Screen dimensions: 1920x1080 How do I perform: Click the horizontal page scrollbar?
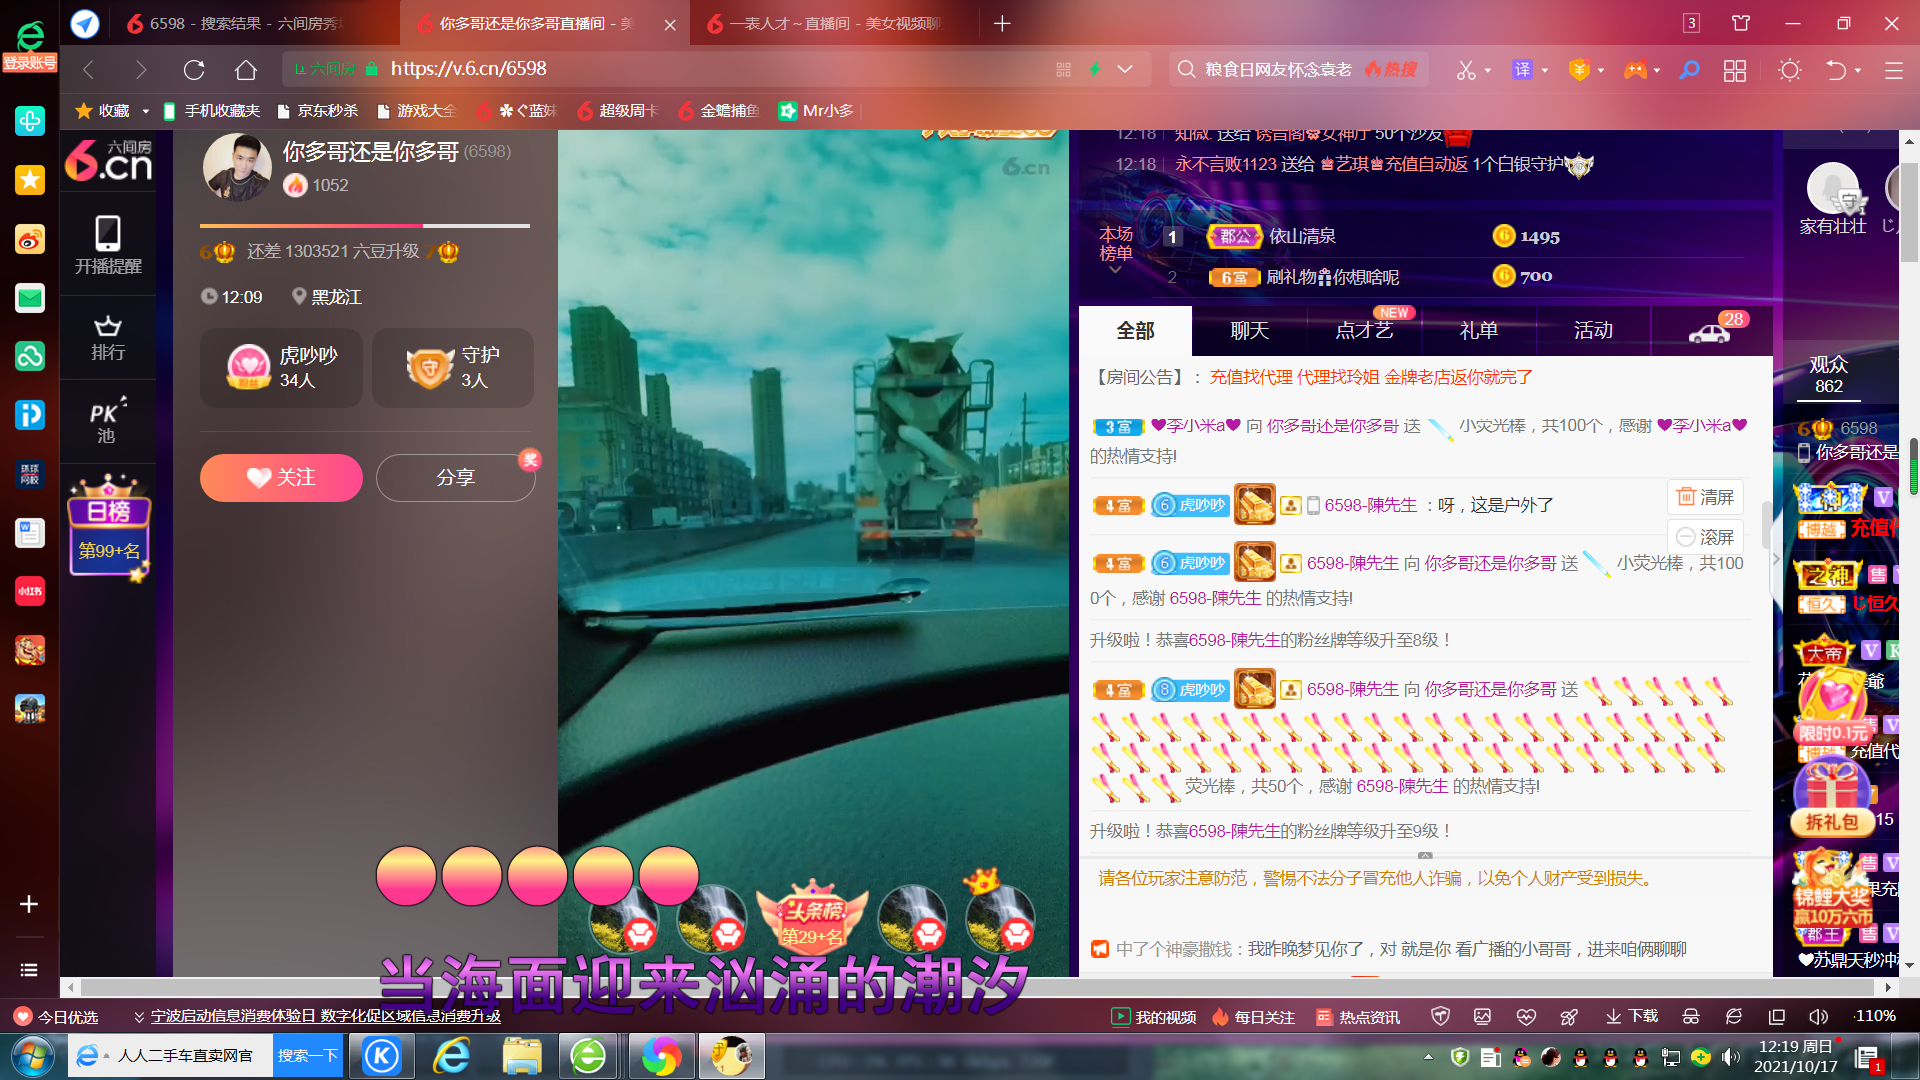pos(977,987)
